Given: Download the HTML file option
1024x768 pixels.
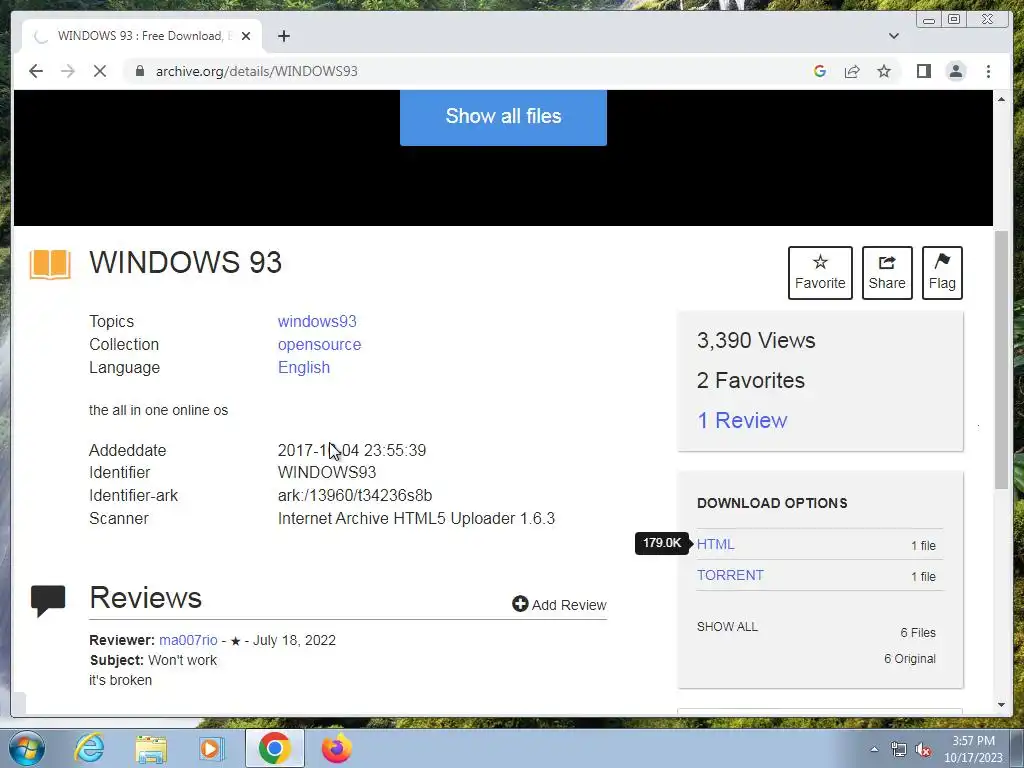Looking at the screenshot, I should click(716, 544).
